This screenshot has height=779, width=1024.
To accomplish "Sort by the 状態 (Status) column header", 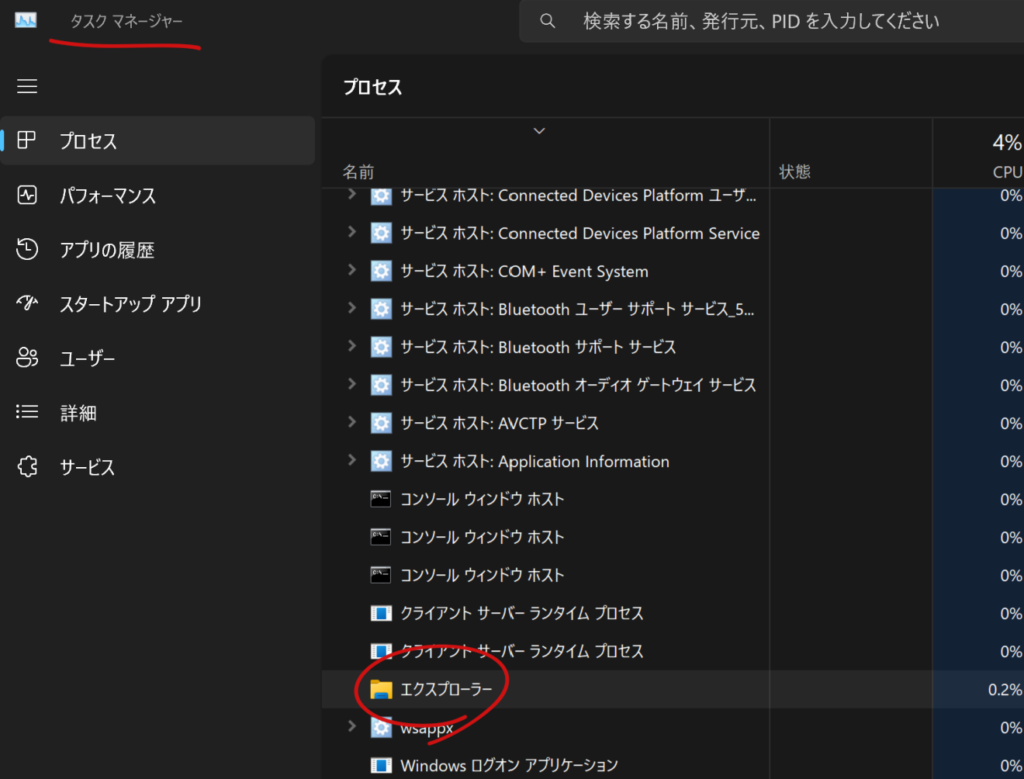I will click(795, 172).
